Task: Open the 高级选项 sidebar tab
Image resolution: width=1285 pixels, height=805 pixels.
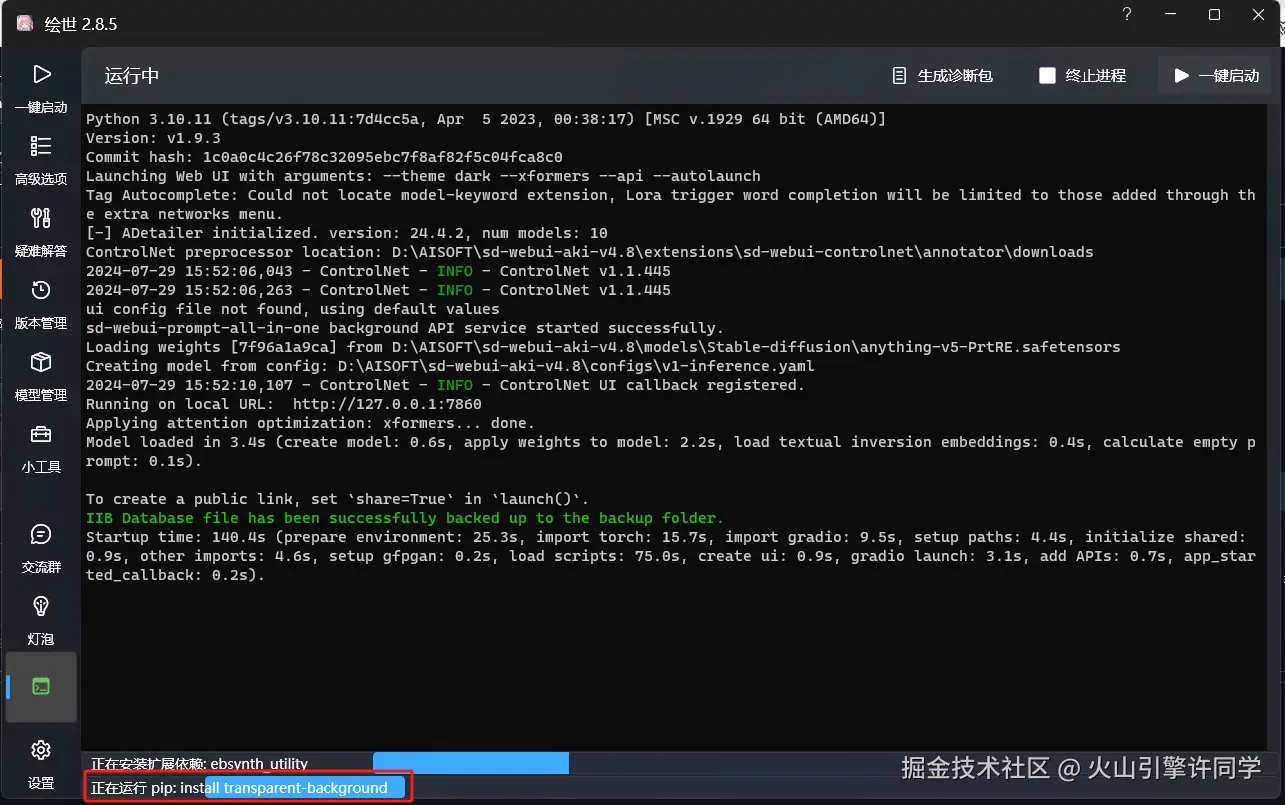Action: 41,160
